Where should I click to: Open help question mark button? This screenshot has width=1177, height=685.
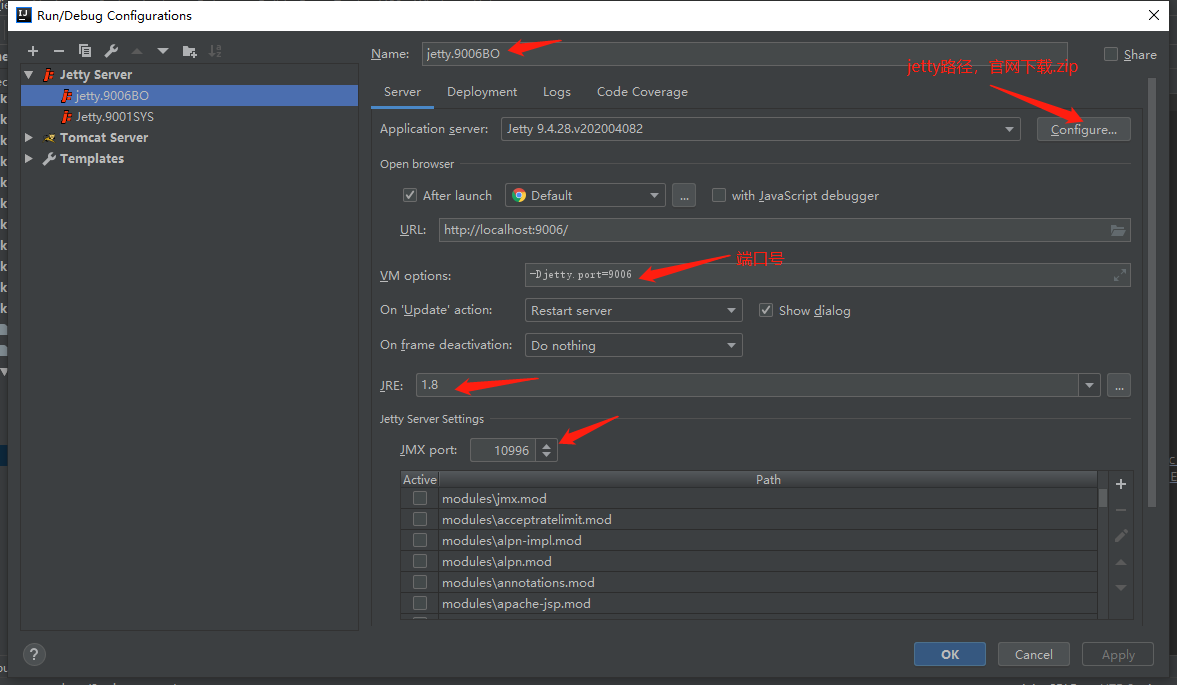click(34, 654)
